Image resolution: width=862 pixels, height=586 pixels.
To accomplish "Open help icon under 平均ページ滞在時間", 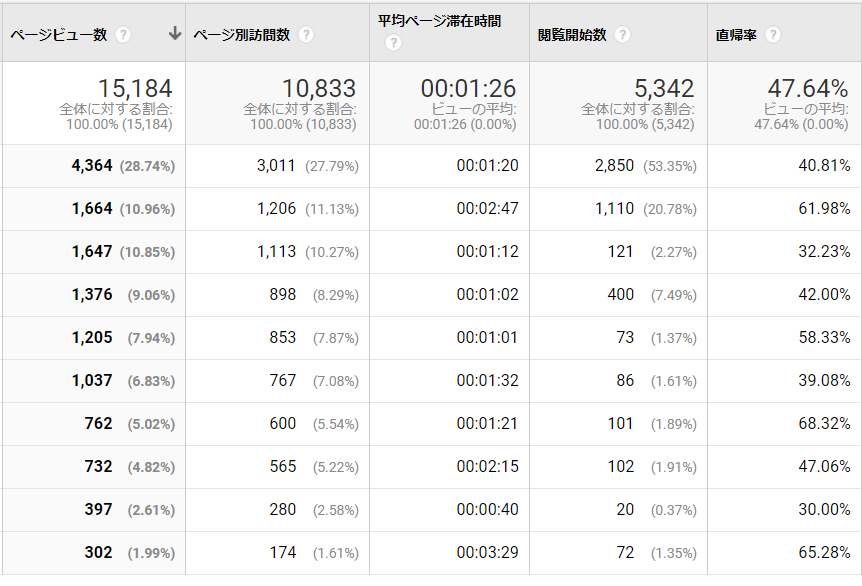I will pyautogui.click(x=393, y=42).
